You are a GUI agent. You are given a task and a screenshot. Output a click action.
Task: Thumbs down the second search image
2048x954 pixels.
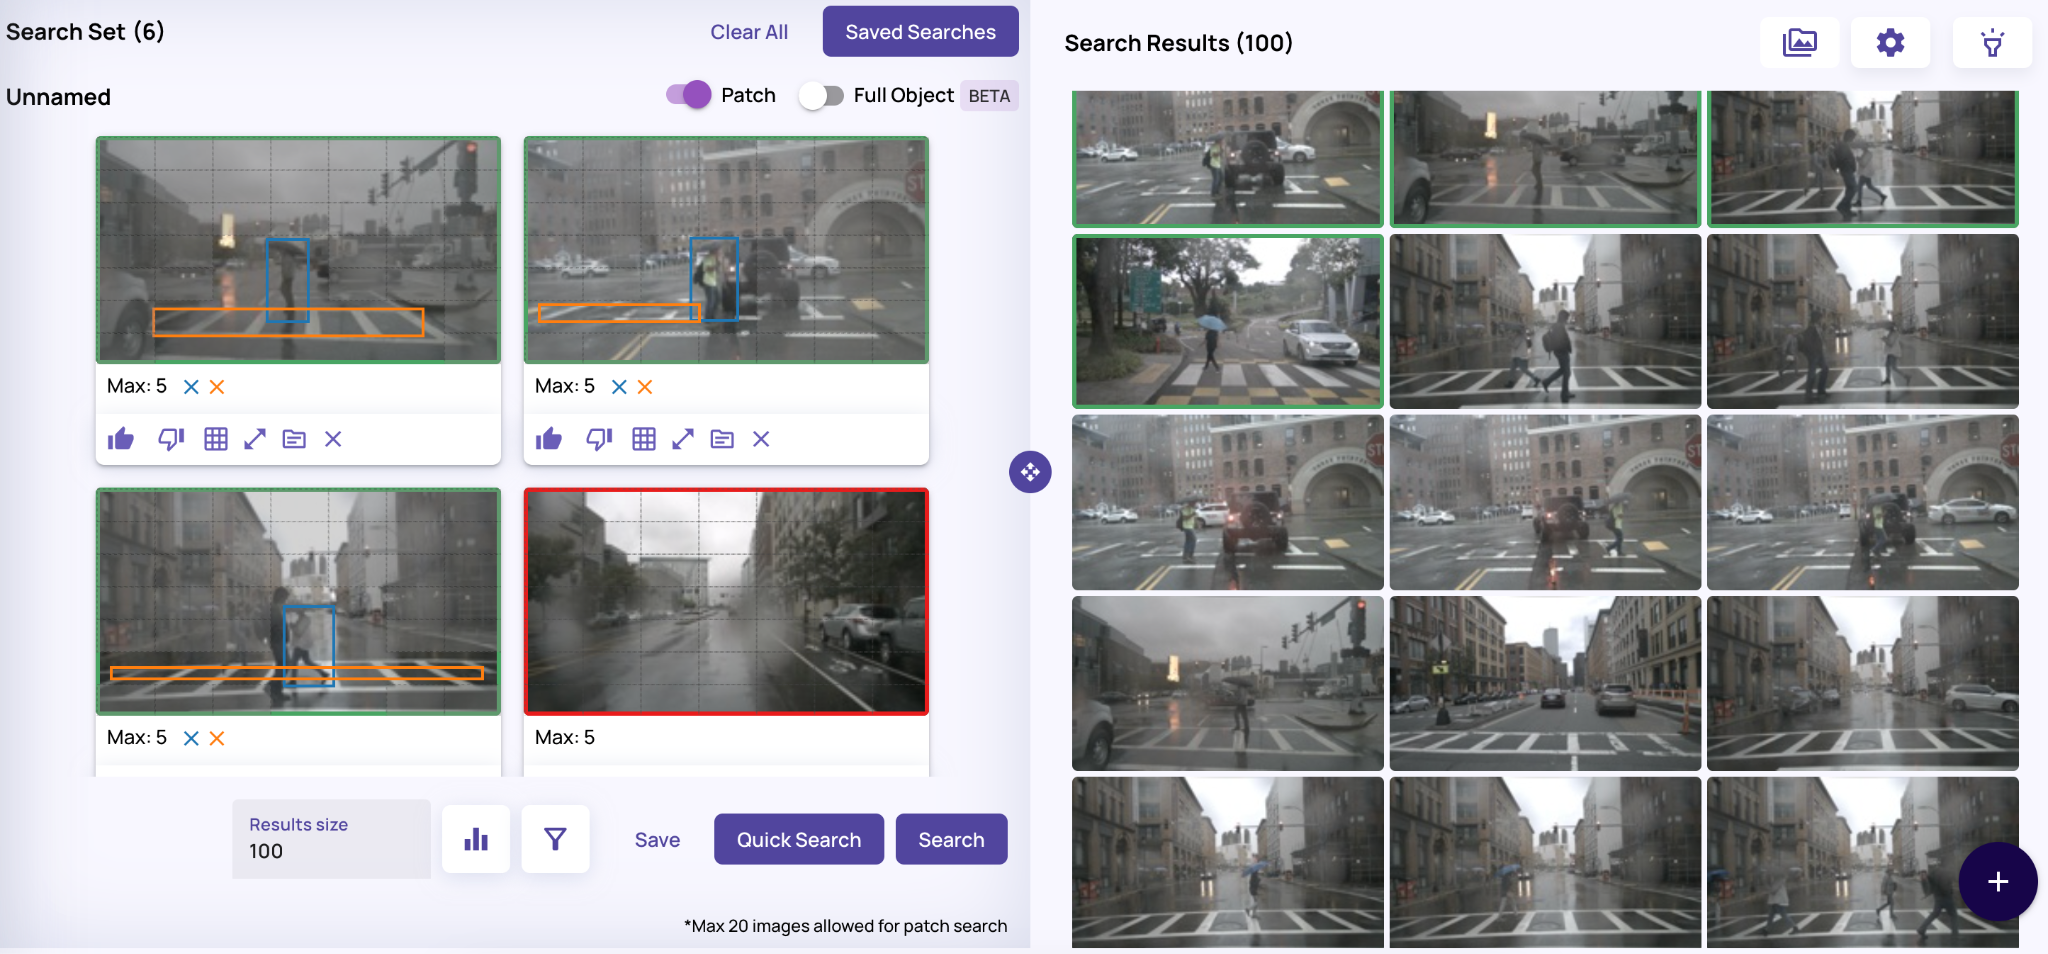597,438
